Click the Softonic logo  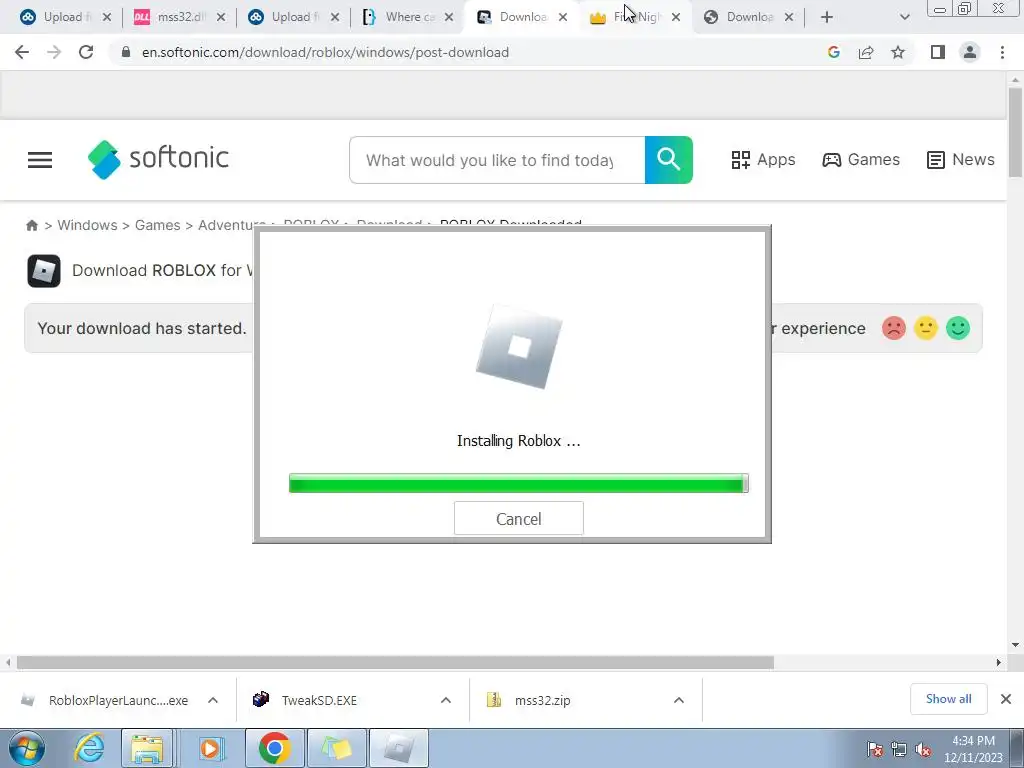click(x=158, y=159)
